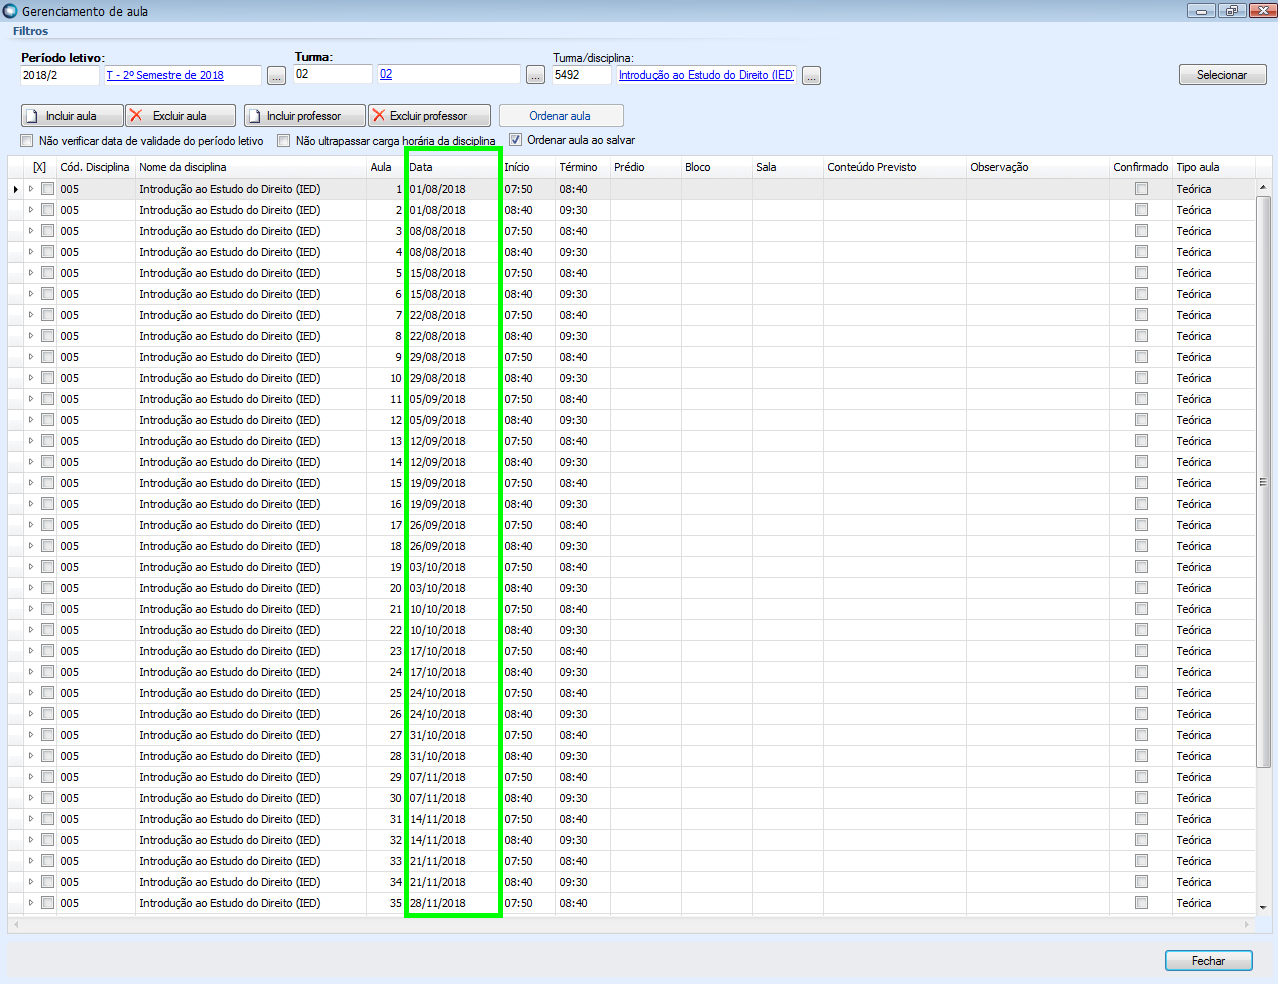Enable Não verificar data de validade checkbox

(x=27, y=141)
